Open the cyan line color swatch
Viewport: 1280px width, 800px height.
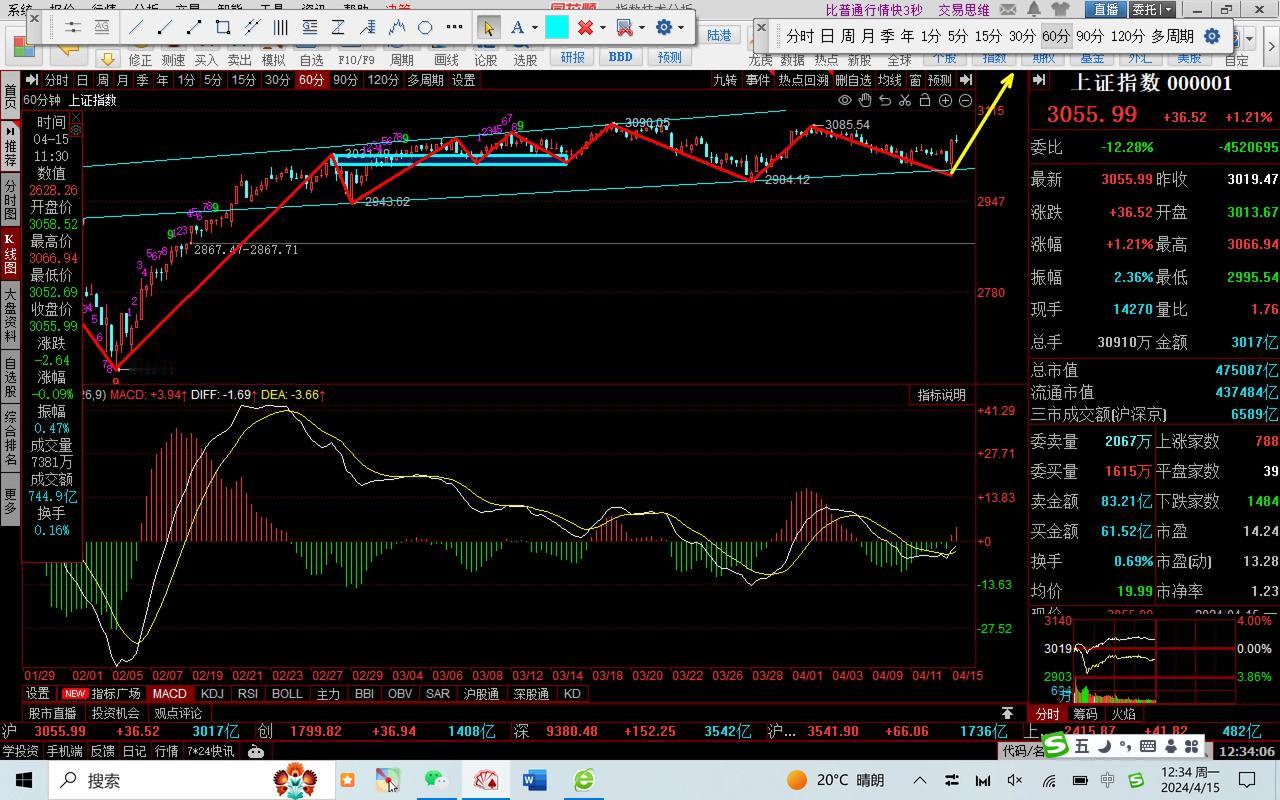coord(556,28)
